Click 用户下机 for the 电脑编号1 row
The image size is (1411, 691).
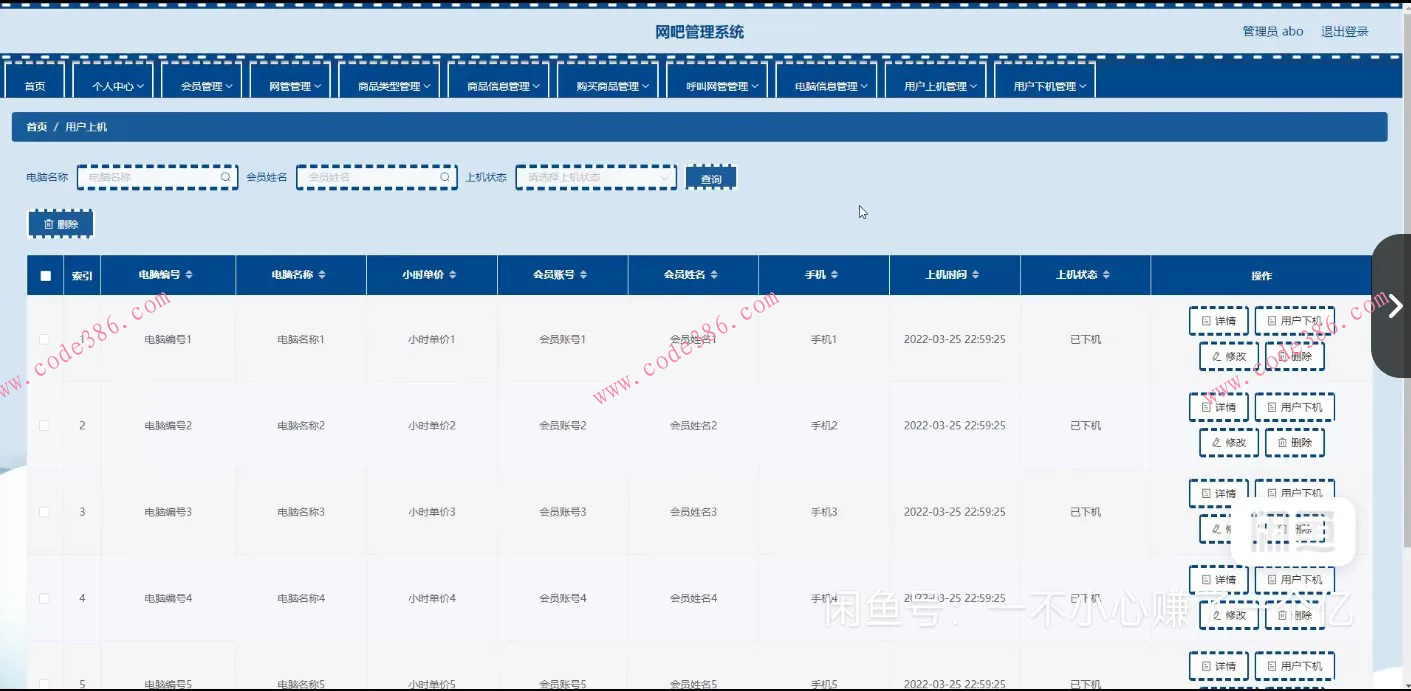1294,321
